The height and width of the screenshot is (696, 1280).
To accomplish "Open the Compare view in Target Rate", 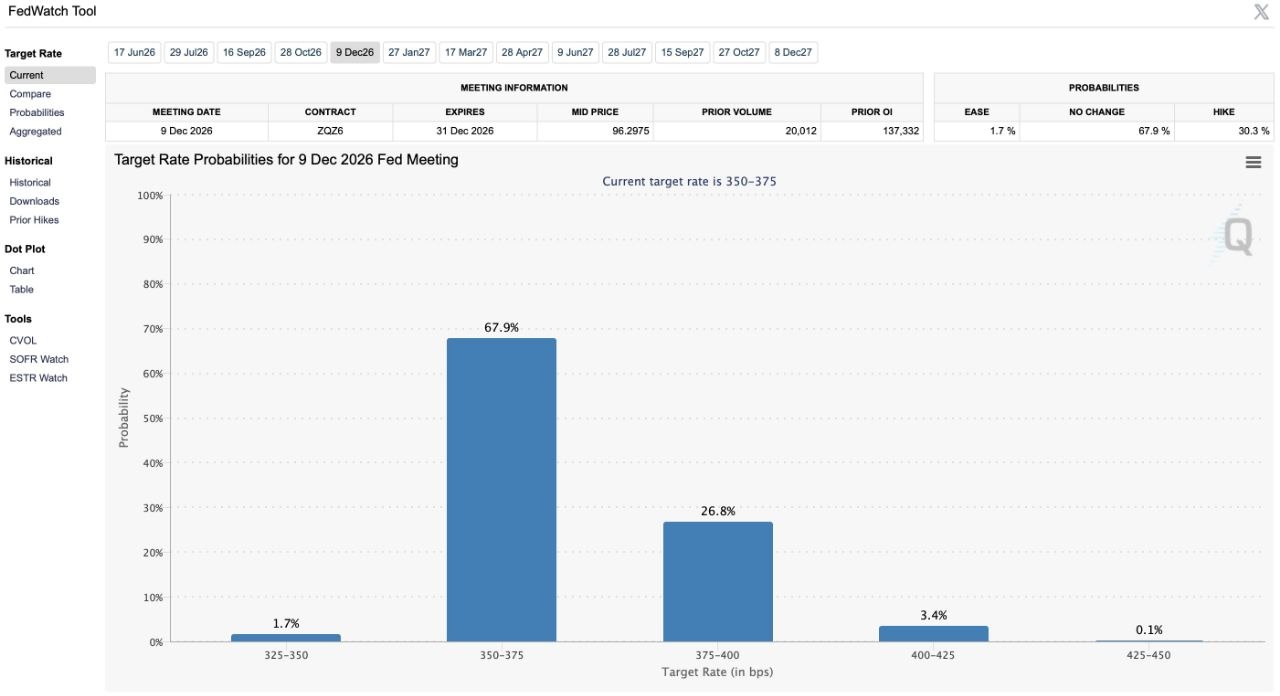I will pyautogui.click(x=30, y=94).
